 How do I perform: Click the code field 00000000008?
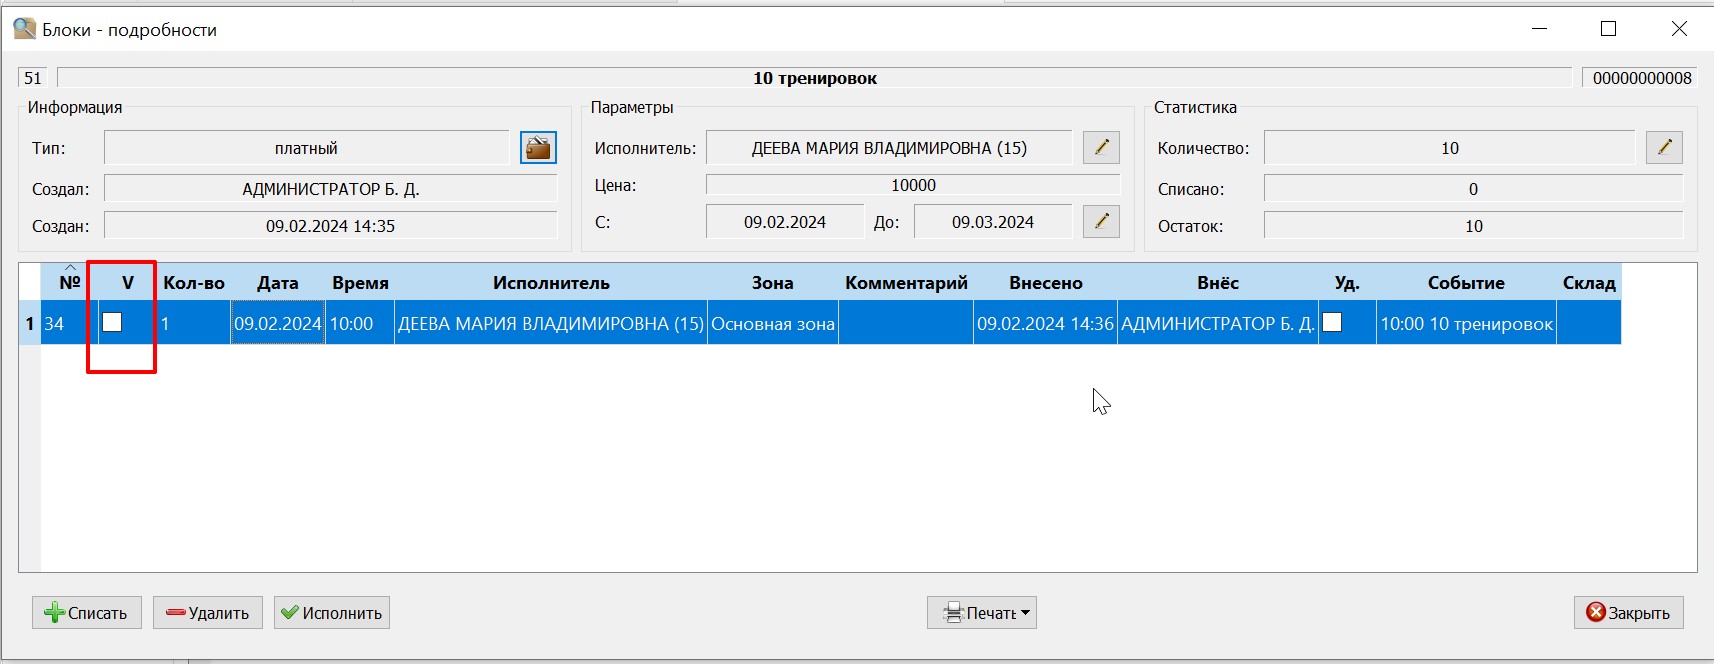[1640, 78]
